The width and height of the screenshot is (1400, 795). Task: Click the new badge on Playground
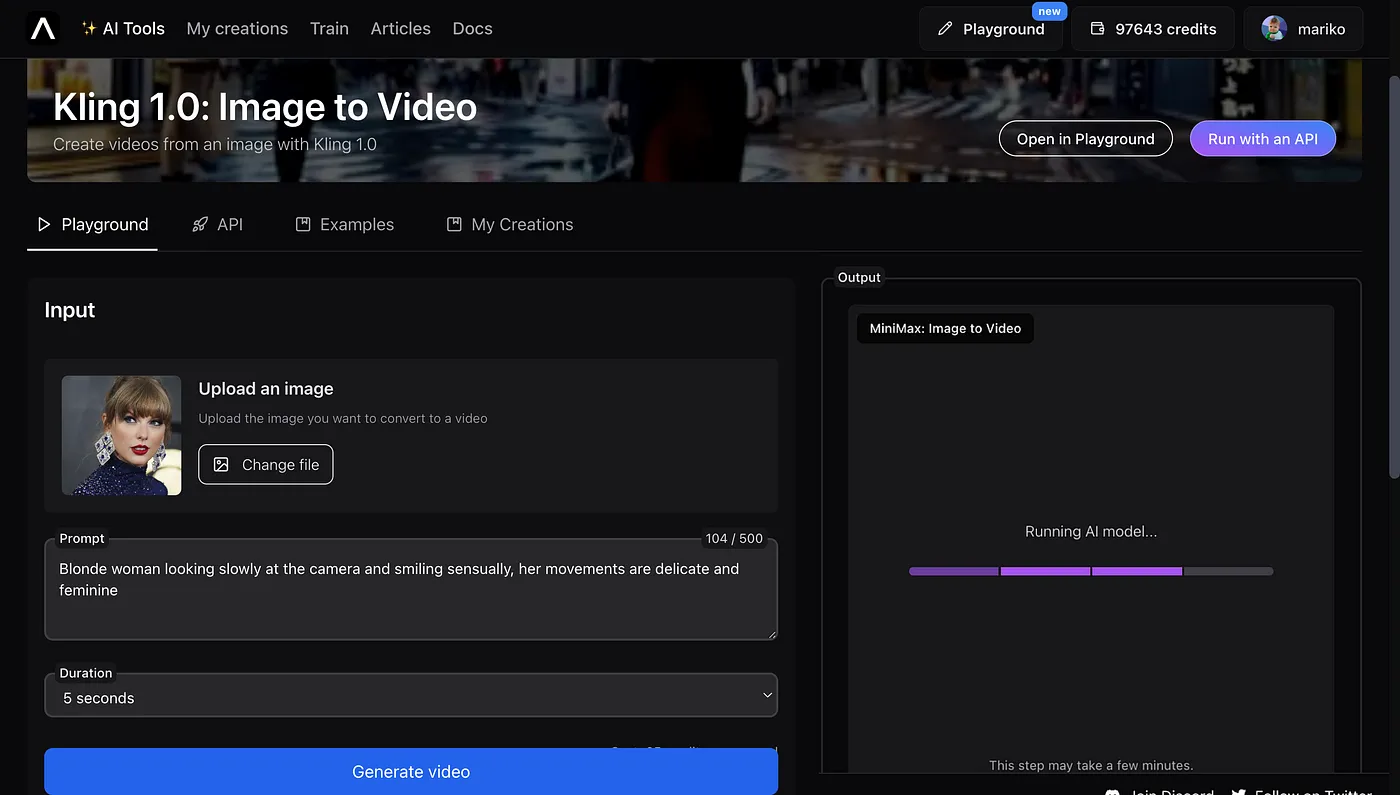click(1049, 12)
